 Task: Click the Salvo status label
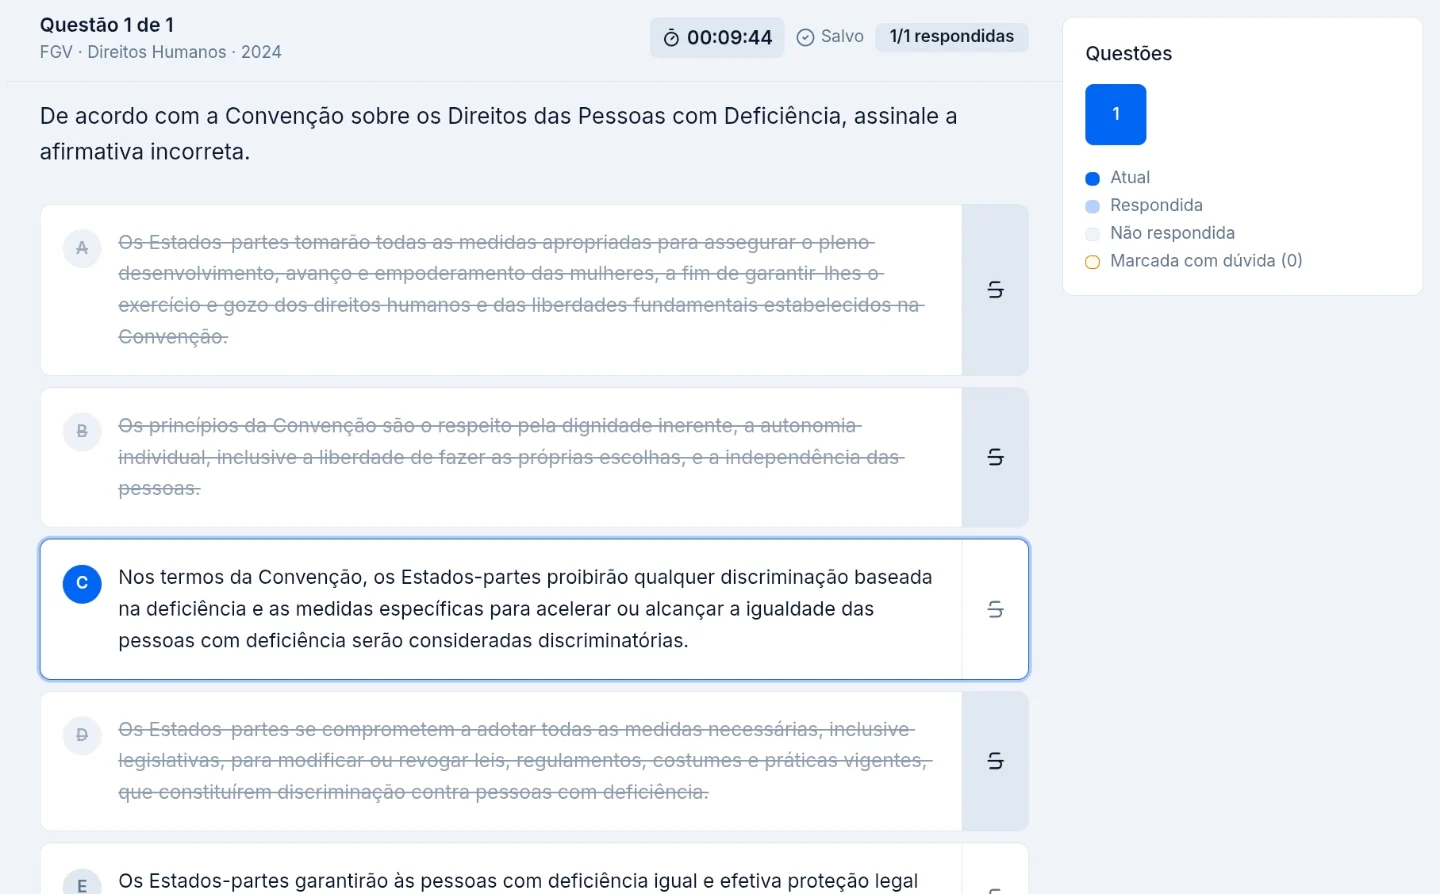[x=842, y=37]
